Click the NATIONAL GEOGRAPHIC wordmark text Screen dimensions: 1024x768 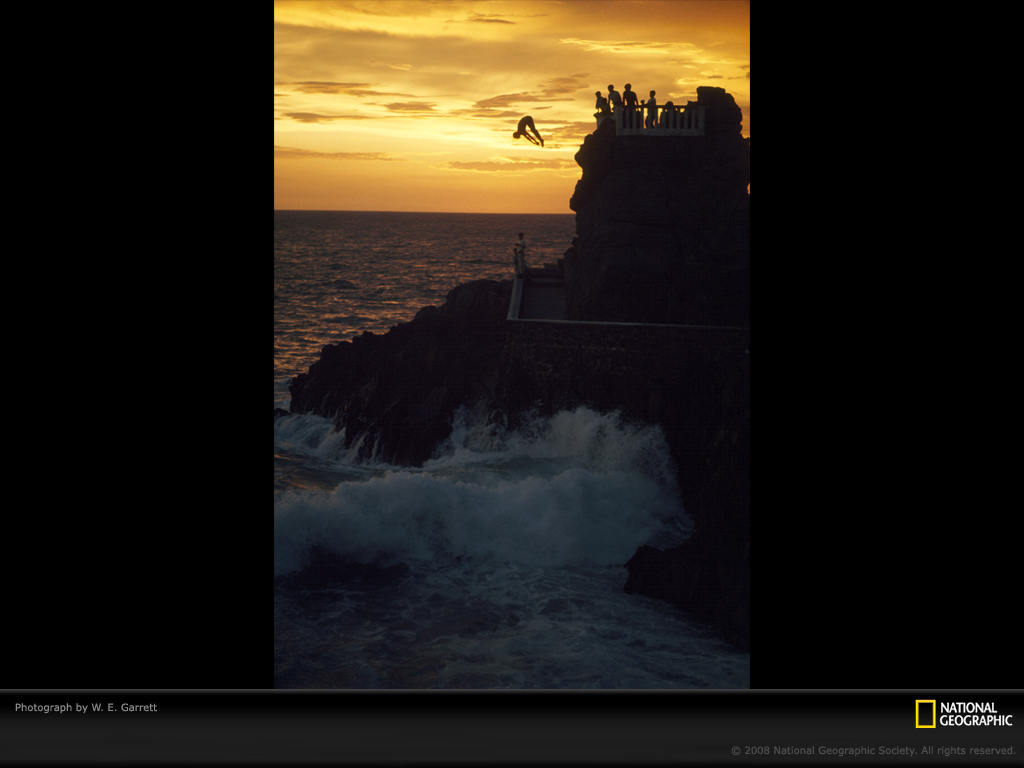[x=975, y=714]
